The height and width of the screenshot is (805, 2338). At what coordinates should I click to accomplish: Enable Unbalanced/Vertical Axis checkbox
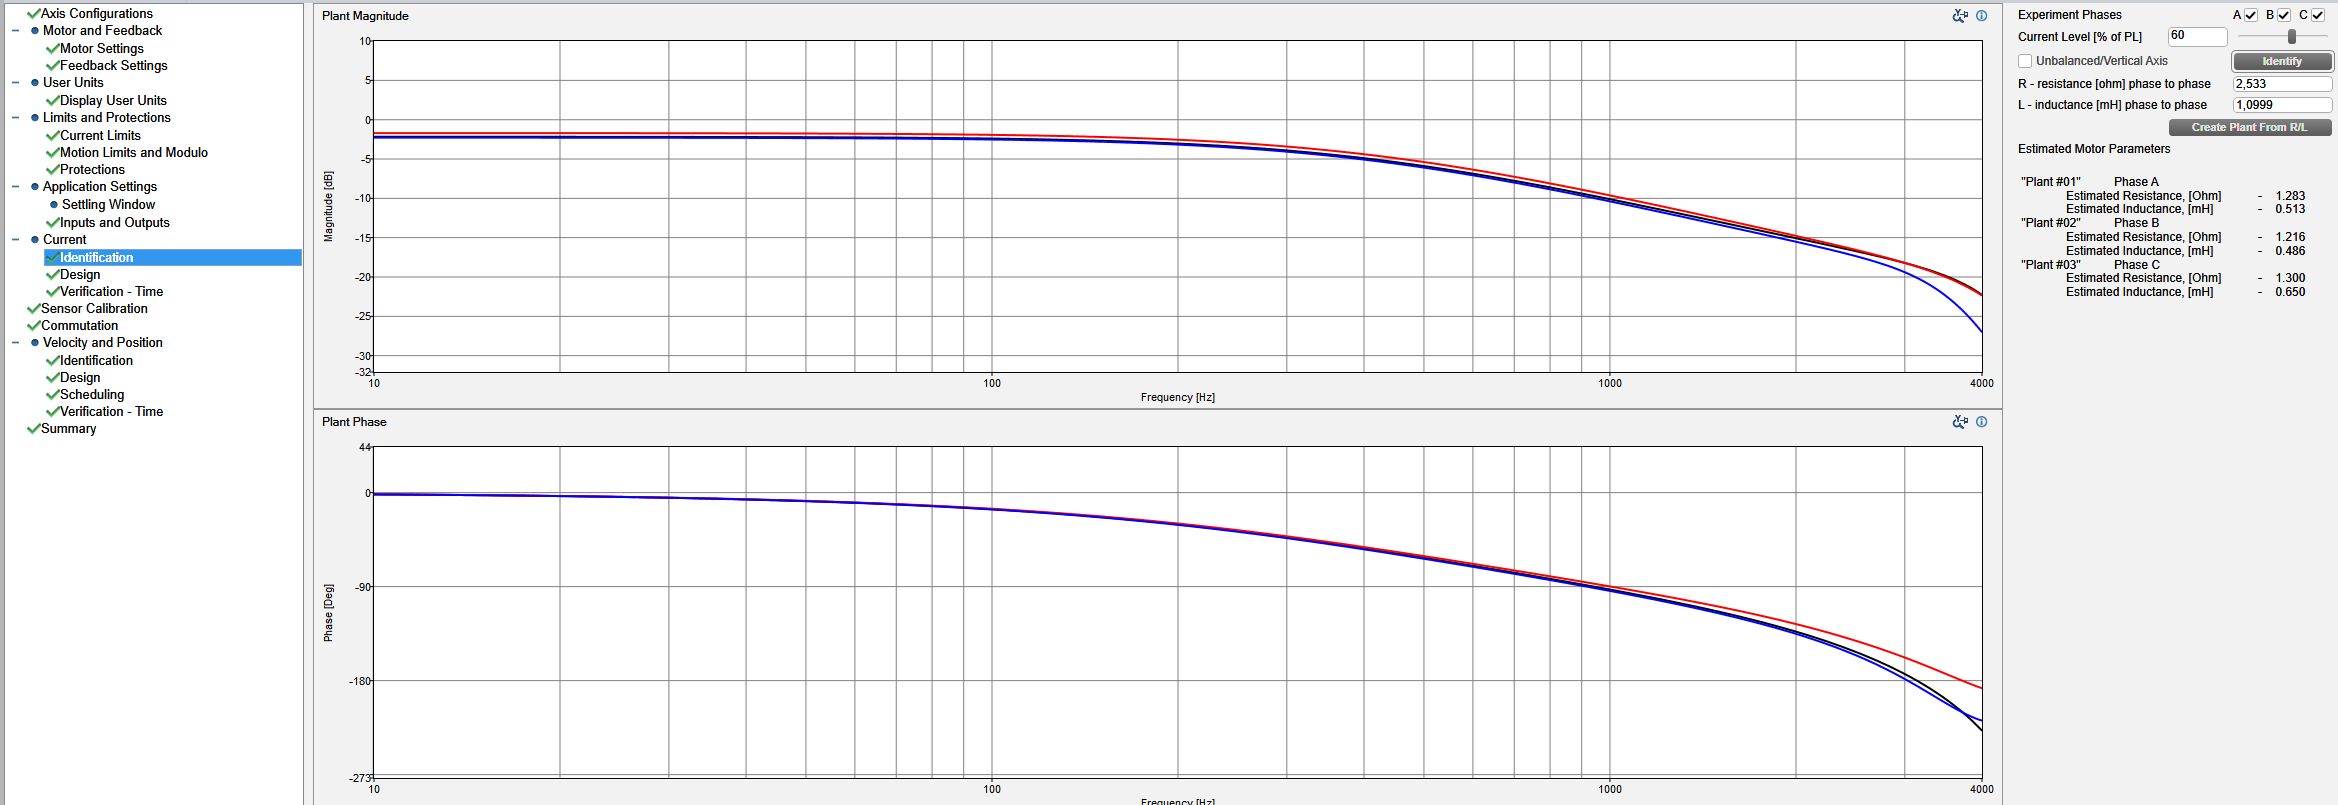click(2025, 61)
